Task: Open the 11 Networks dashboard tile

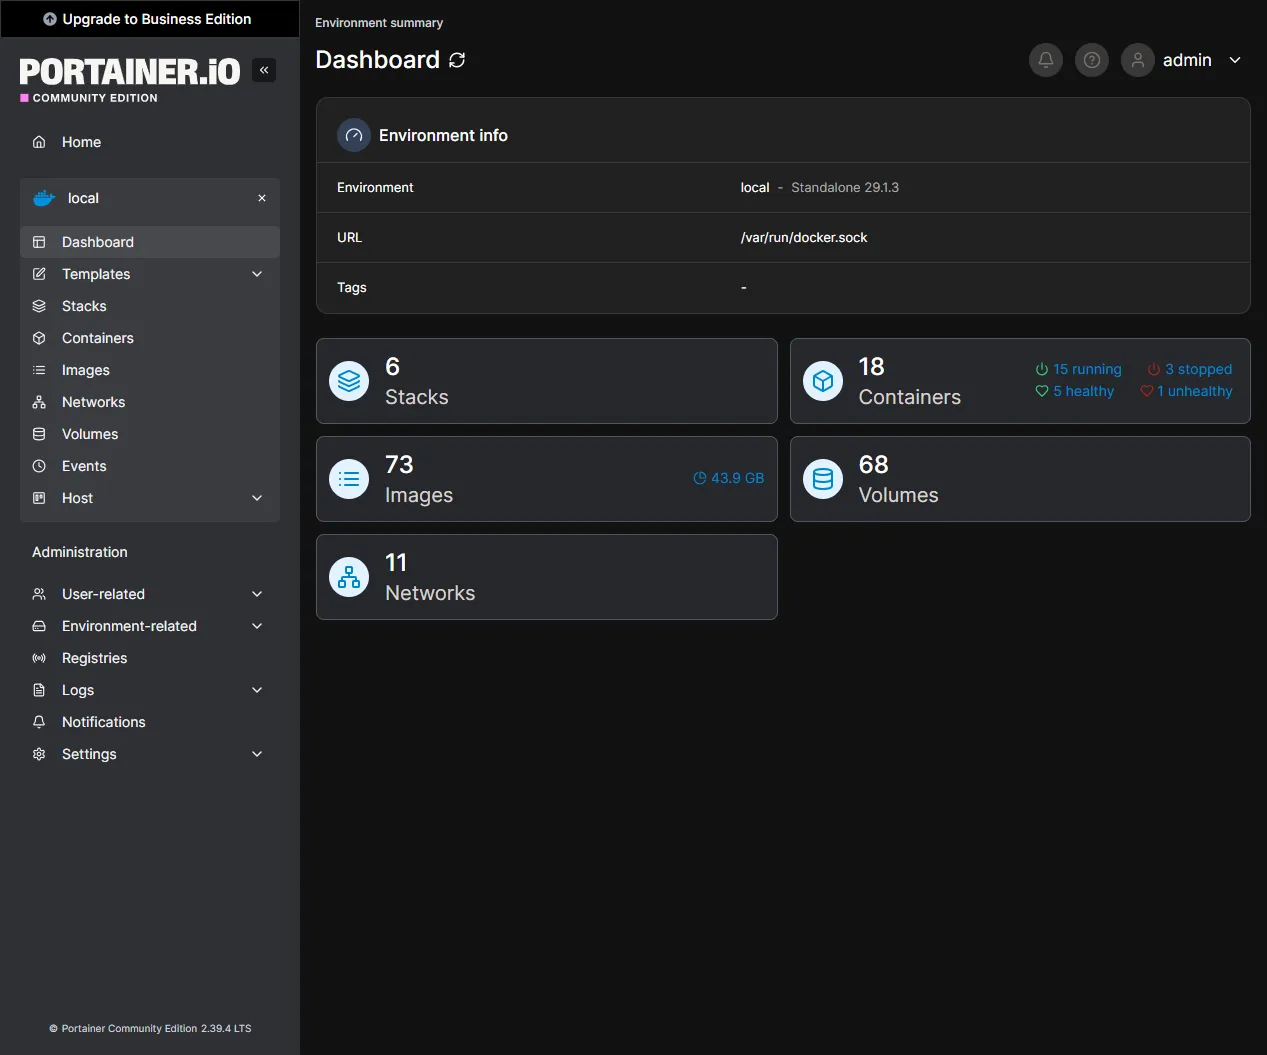Action: click(547, 577)
